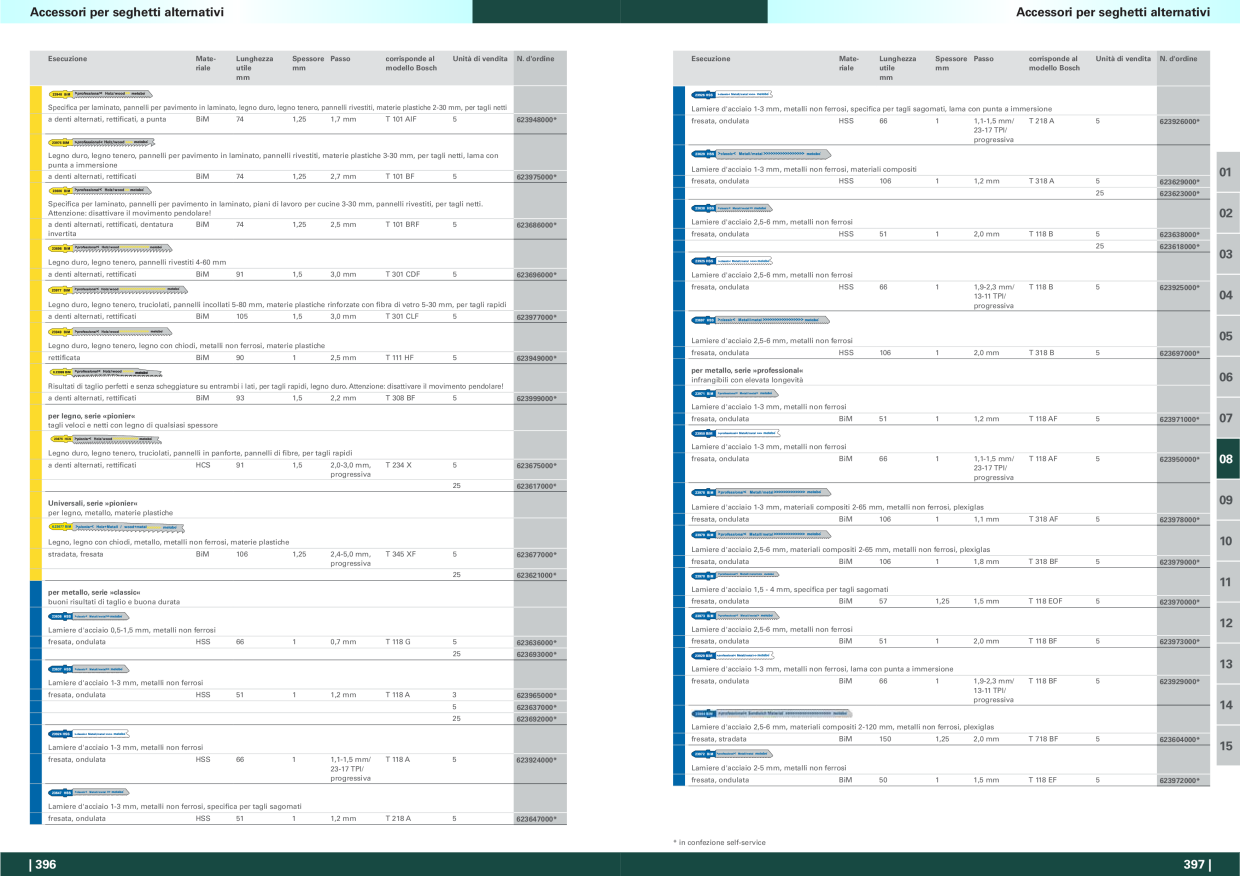Viewport: 1240px width, 876px height.
Task: Click Bosch model T 301 CDF
Action: pyautogui.click(x=403, y=274)
